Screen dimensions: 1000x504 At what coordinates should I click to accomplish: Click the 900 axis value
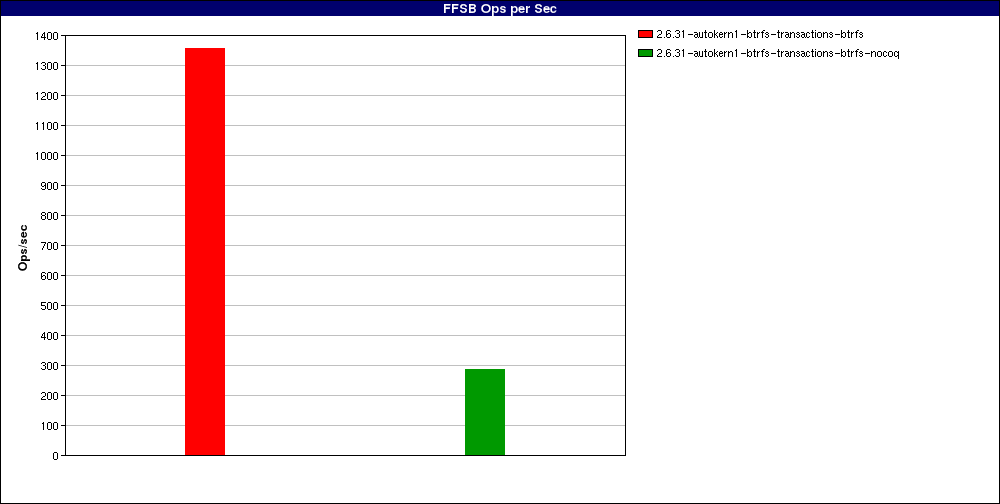[49, 186]
